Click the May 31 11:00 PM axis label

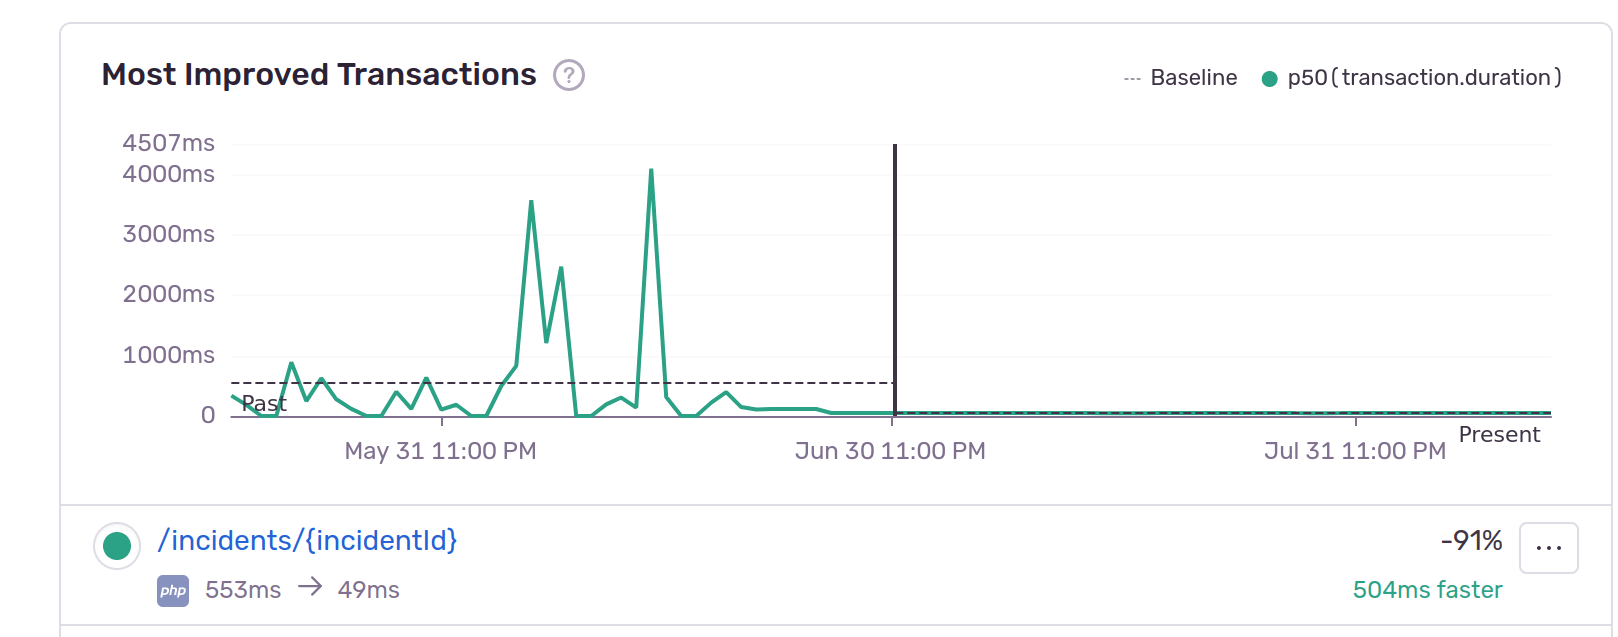[439, 451]
